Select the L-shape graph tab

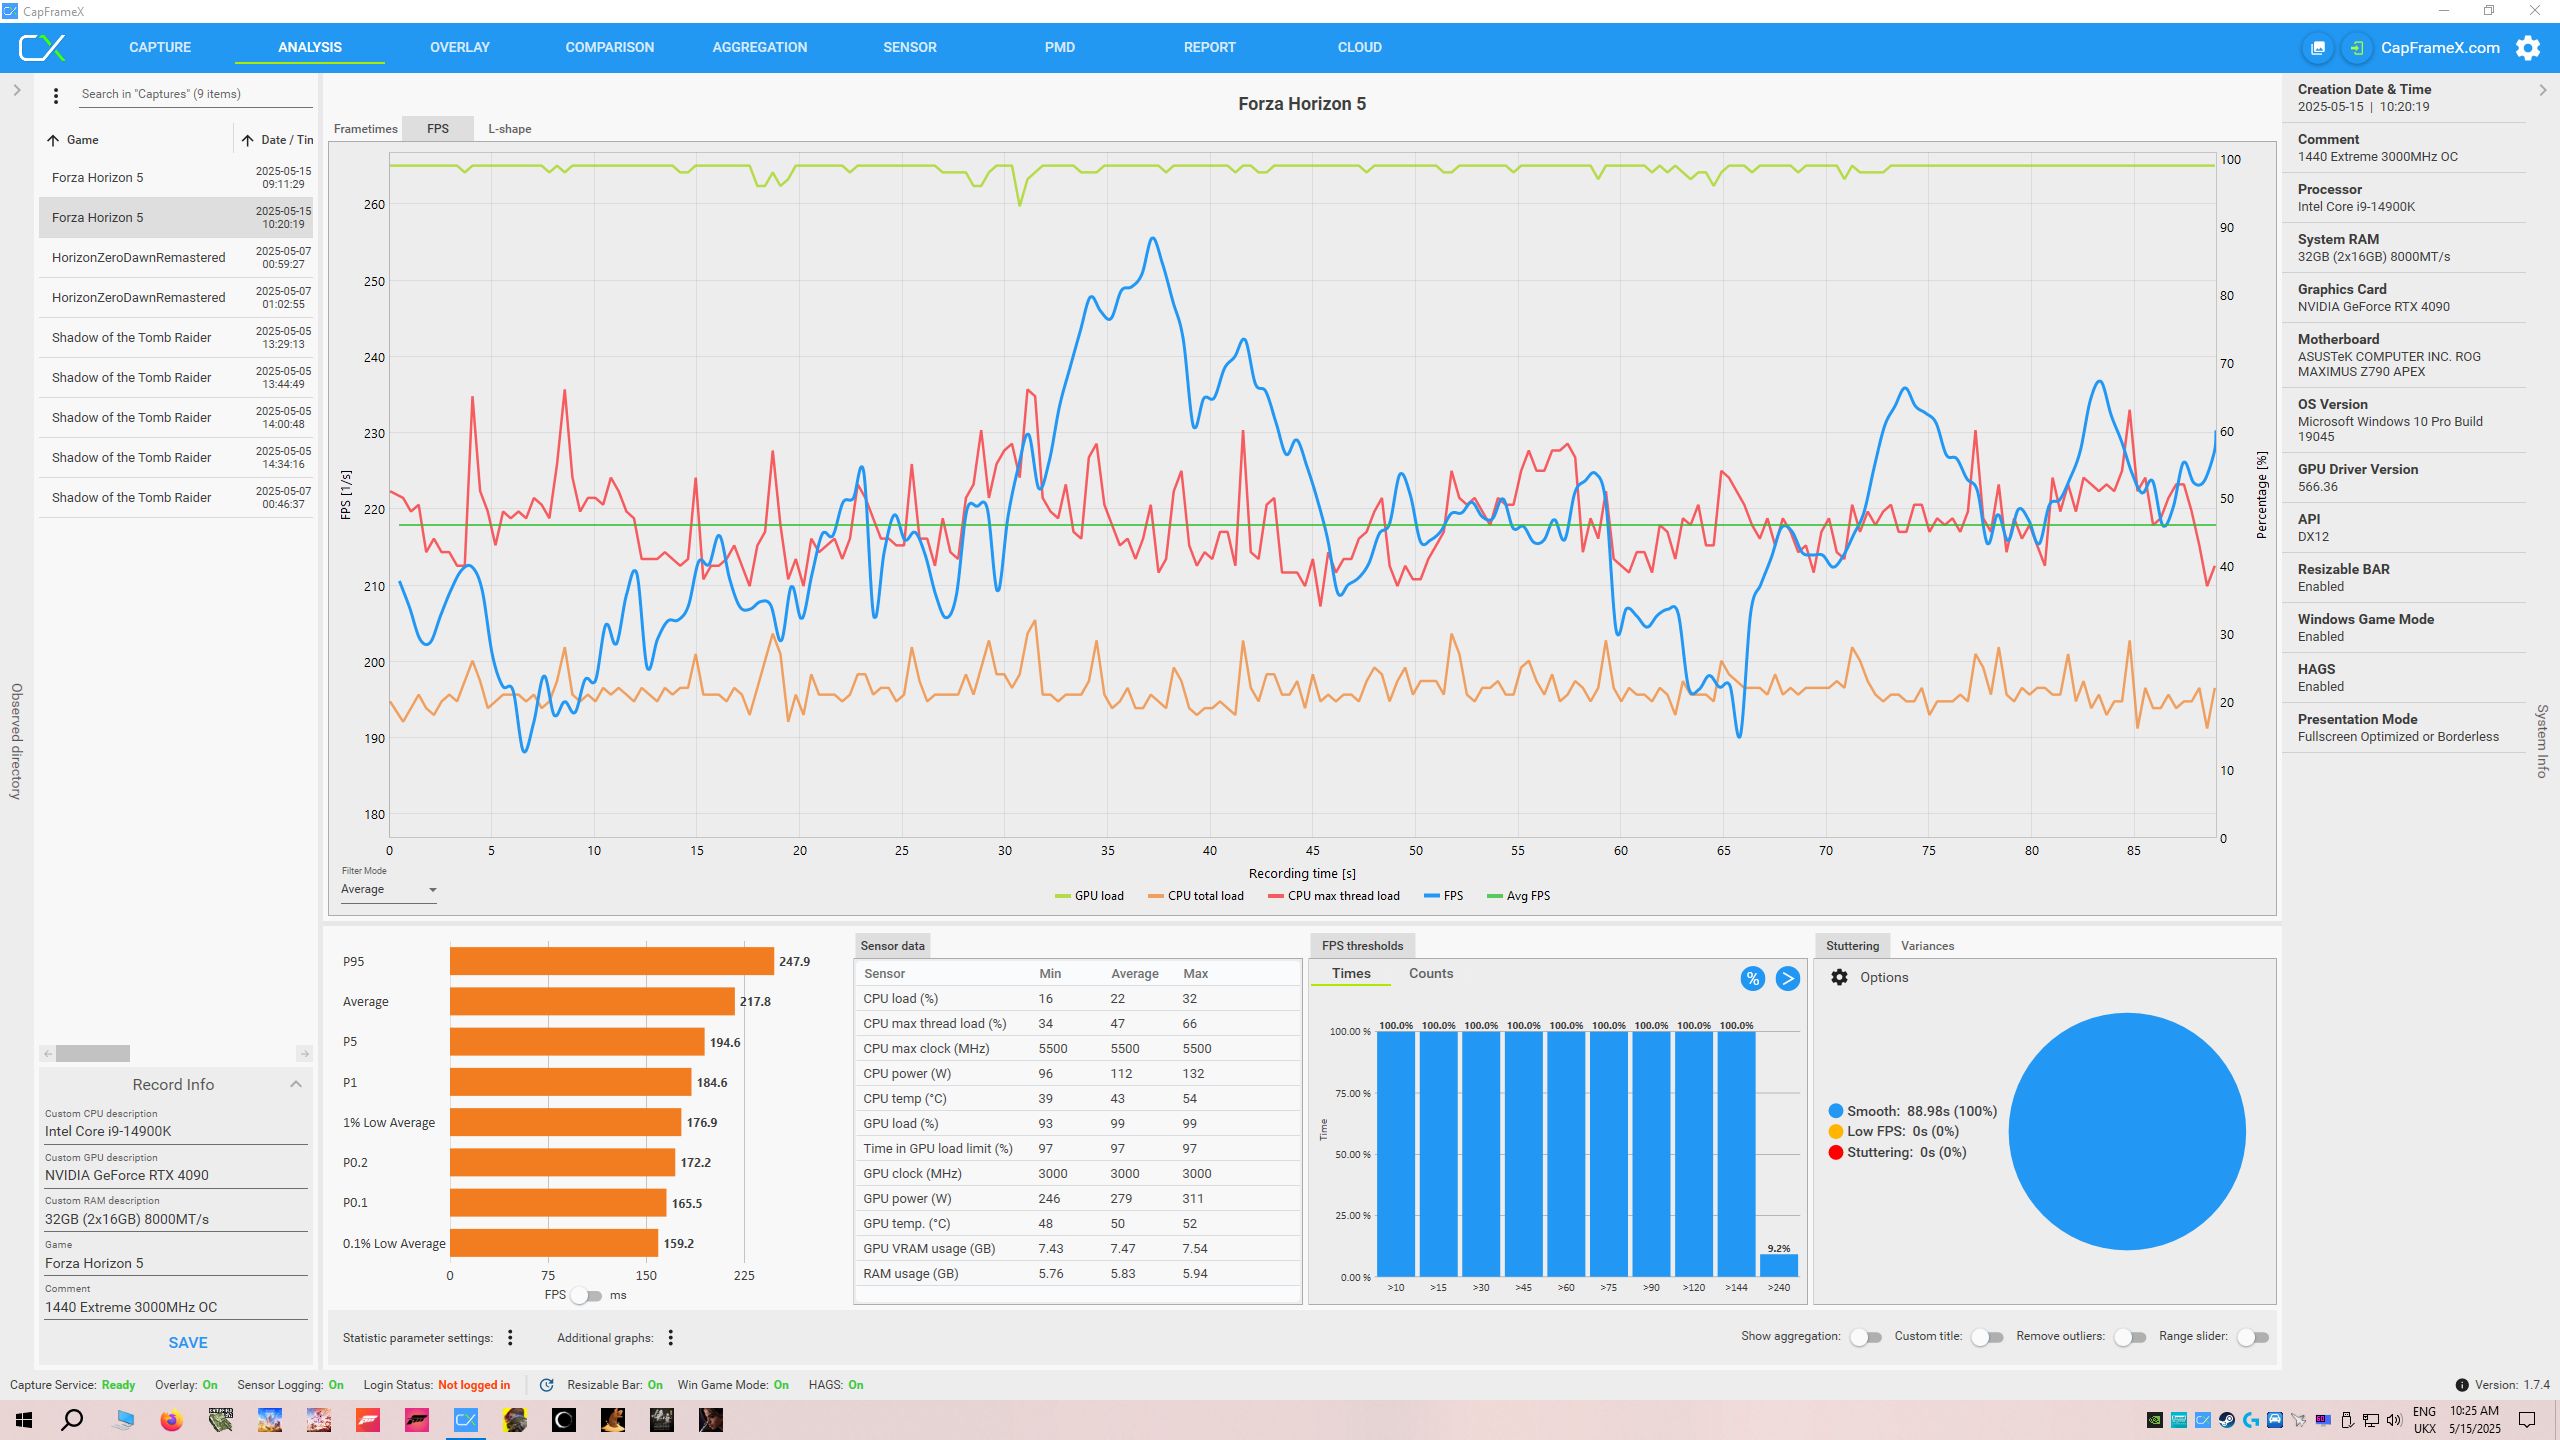pos(510,129)
